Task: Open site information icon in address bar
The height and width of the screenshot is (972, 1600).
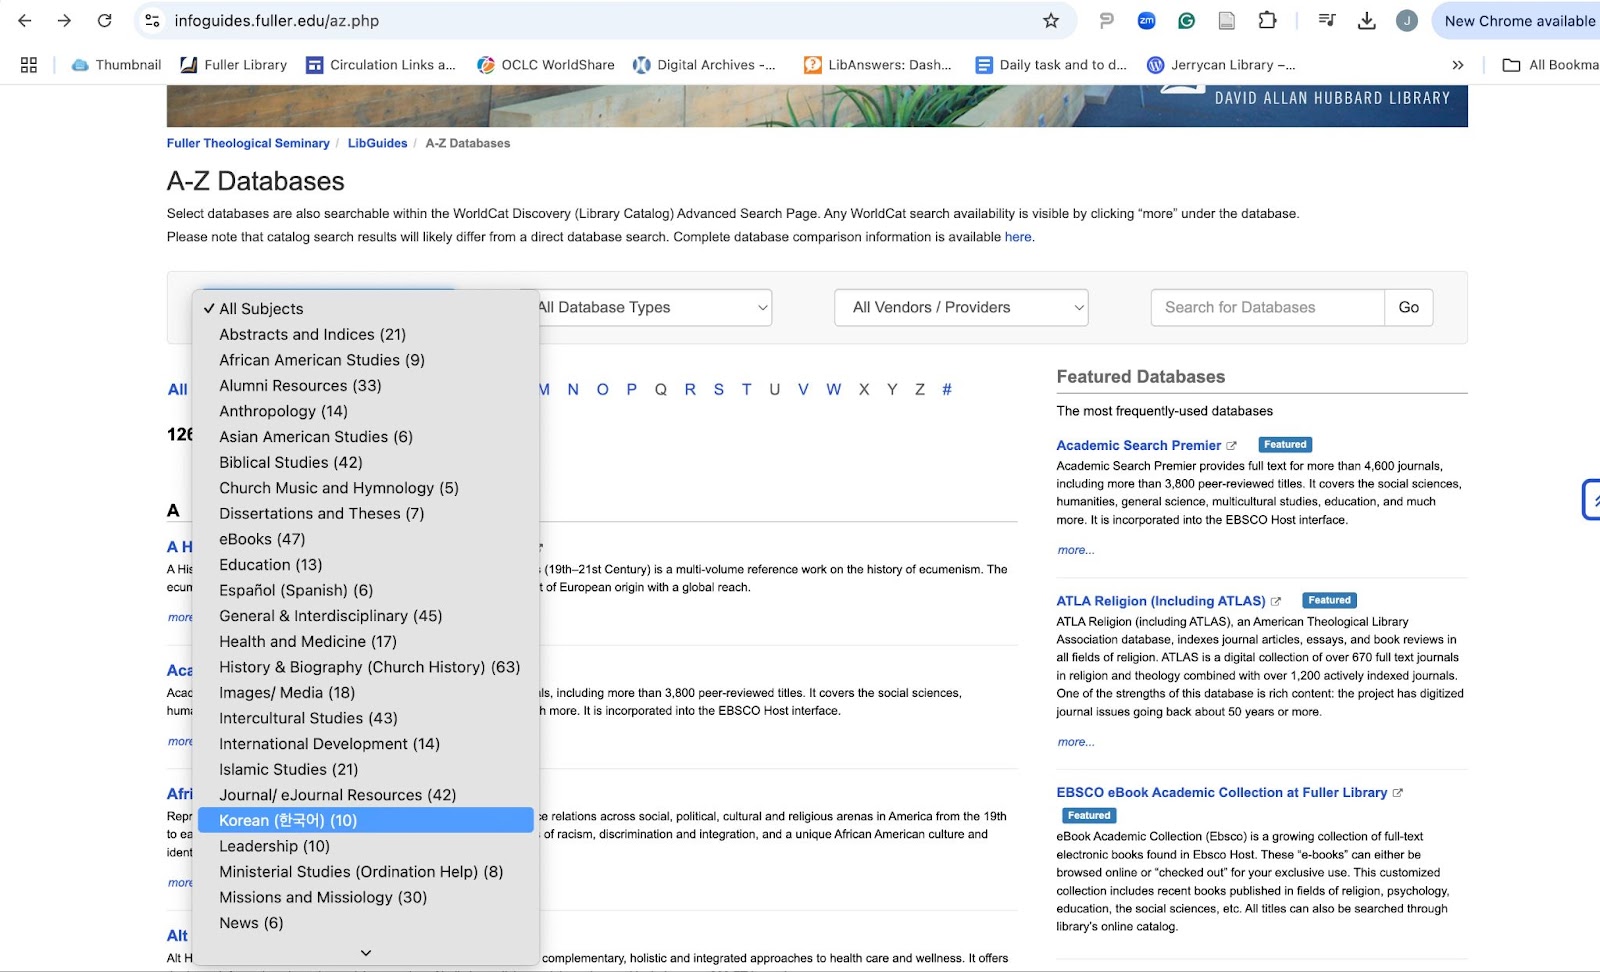Action: pos(152,21)
